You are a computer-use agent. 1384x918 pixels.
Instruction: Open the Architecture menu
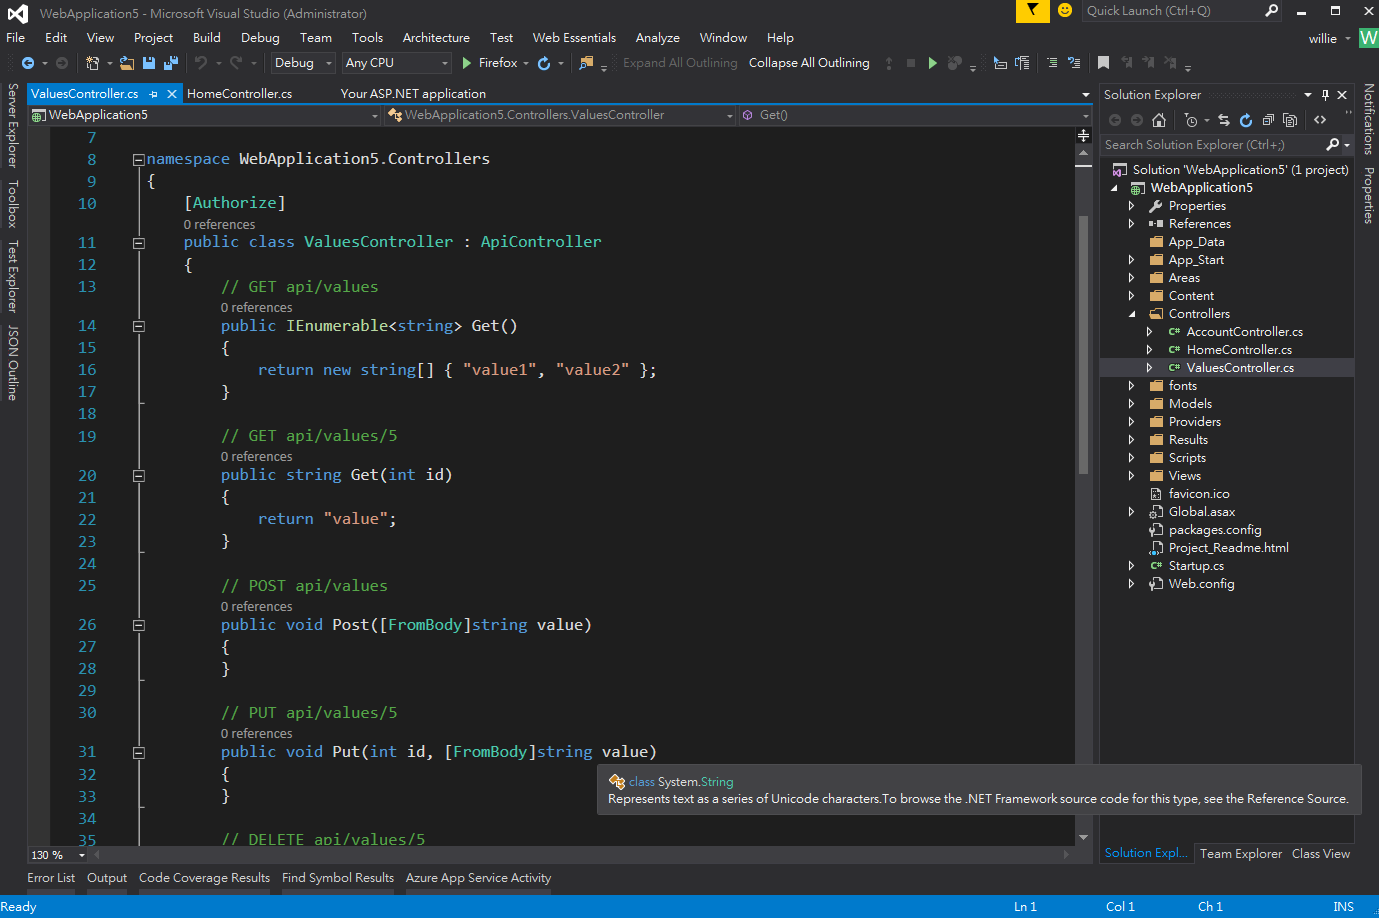point(436,38)
